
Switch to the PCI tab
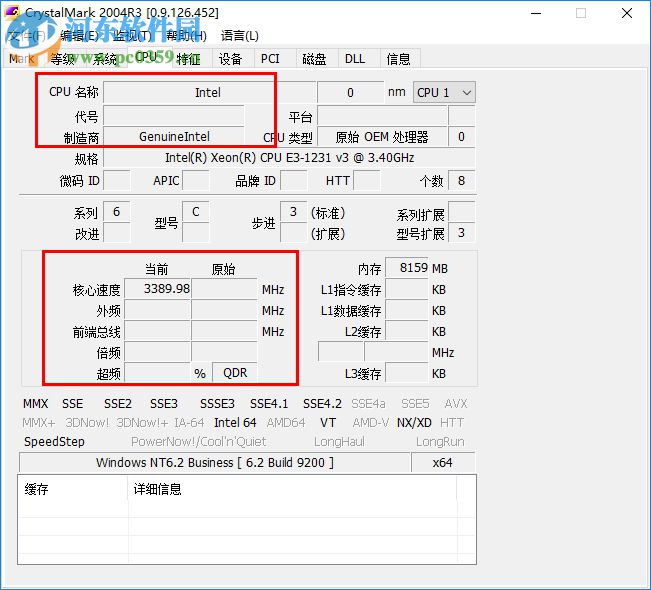270,59
